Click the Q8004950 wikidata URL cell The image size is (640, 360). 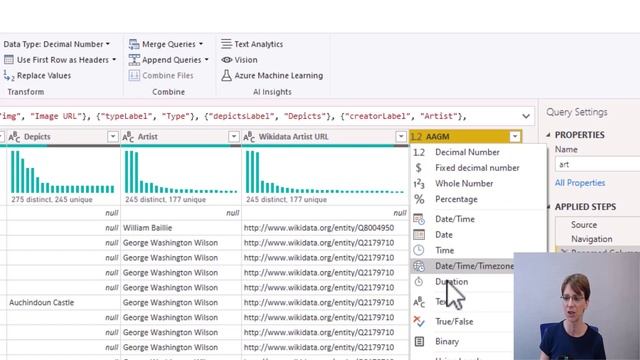click(x=325, y=228)
